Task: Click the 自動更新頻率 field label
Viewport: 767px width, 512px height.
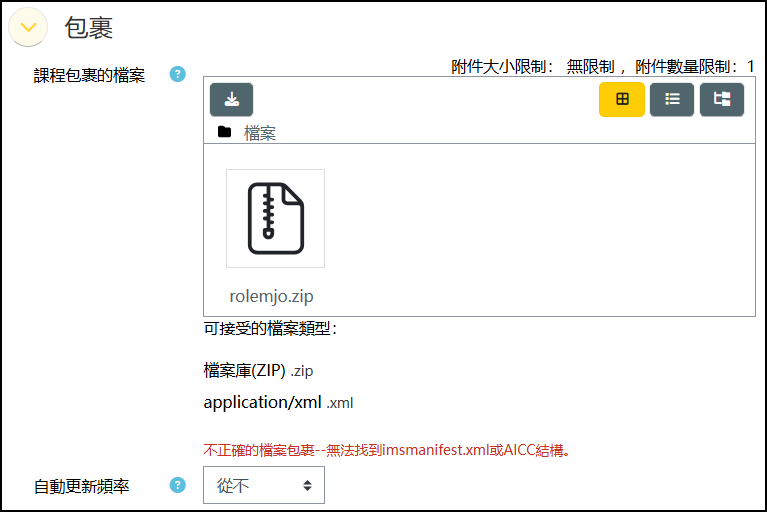Action: tap(81, 486)
